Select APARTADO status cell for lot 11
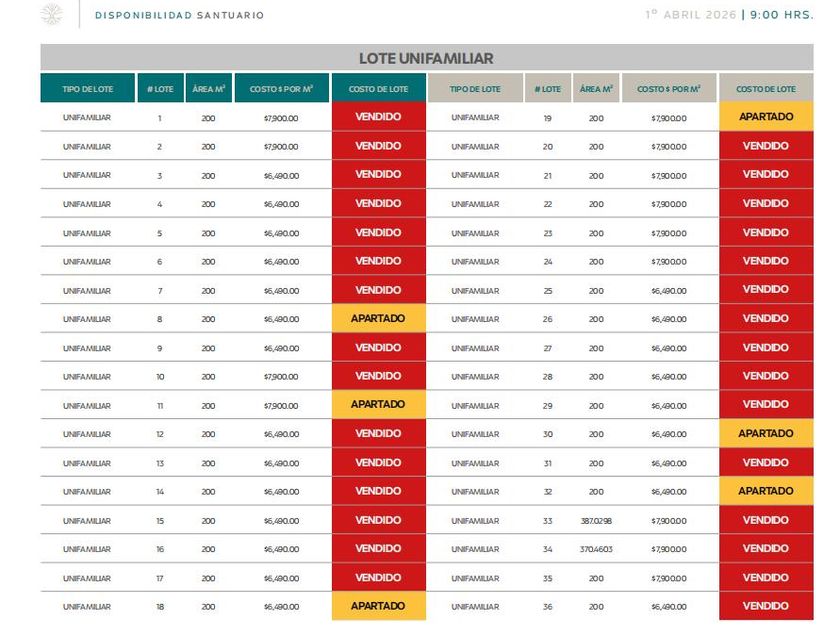The height and width of the screenshot is (630, 840). pyautogui.click(x=379, y=404)
